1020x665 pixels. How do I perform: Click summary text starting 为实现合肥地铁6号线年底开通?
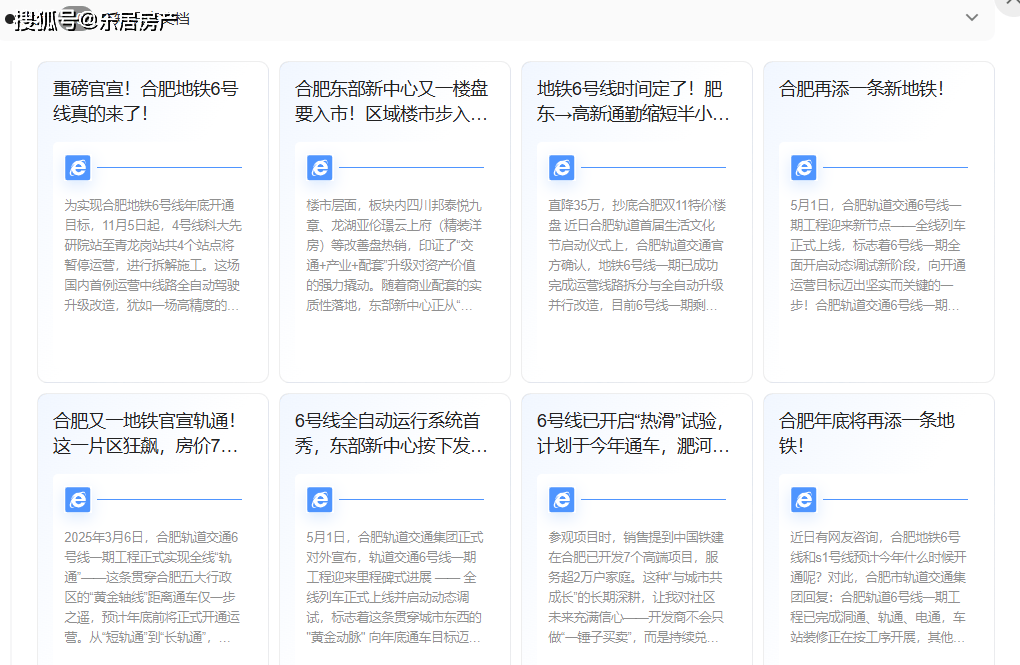pyautogui.click(x=152, y=255)
